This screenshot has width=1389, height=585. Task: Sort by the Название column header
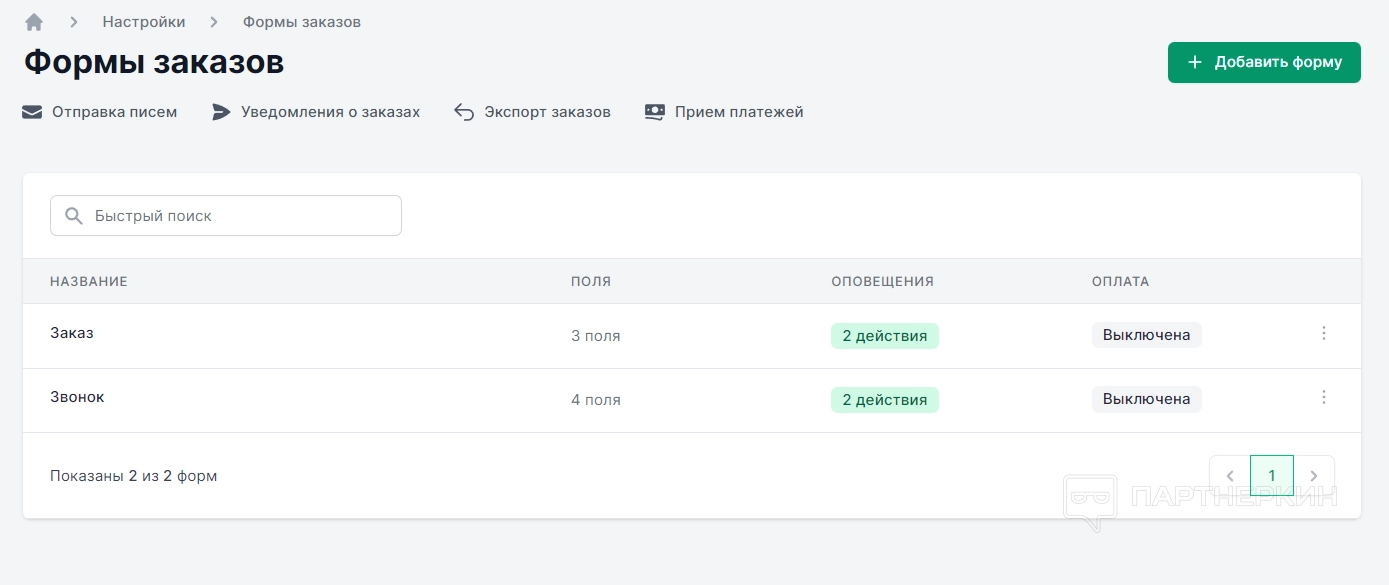[x=89, y=282]
